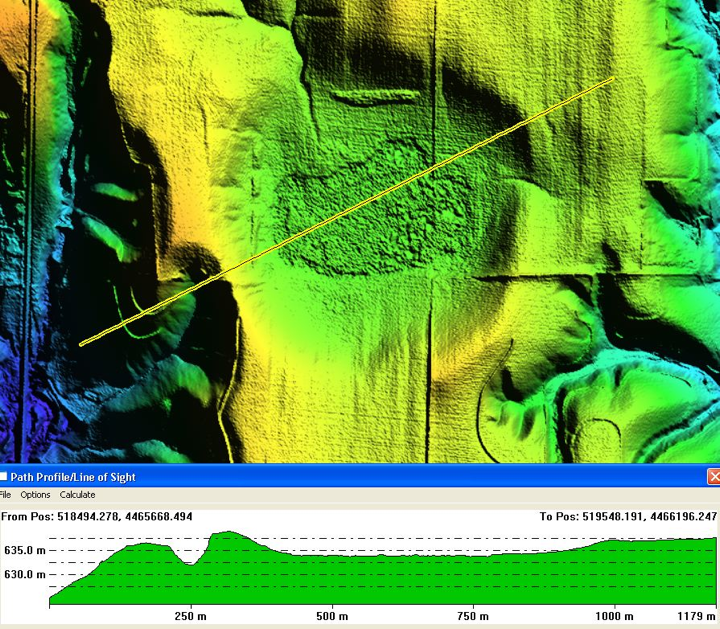Screen dimensions: 720x629
Task: Open the Calculate menu
Action: (x=78, y=495)
